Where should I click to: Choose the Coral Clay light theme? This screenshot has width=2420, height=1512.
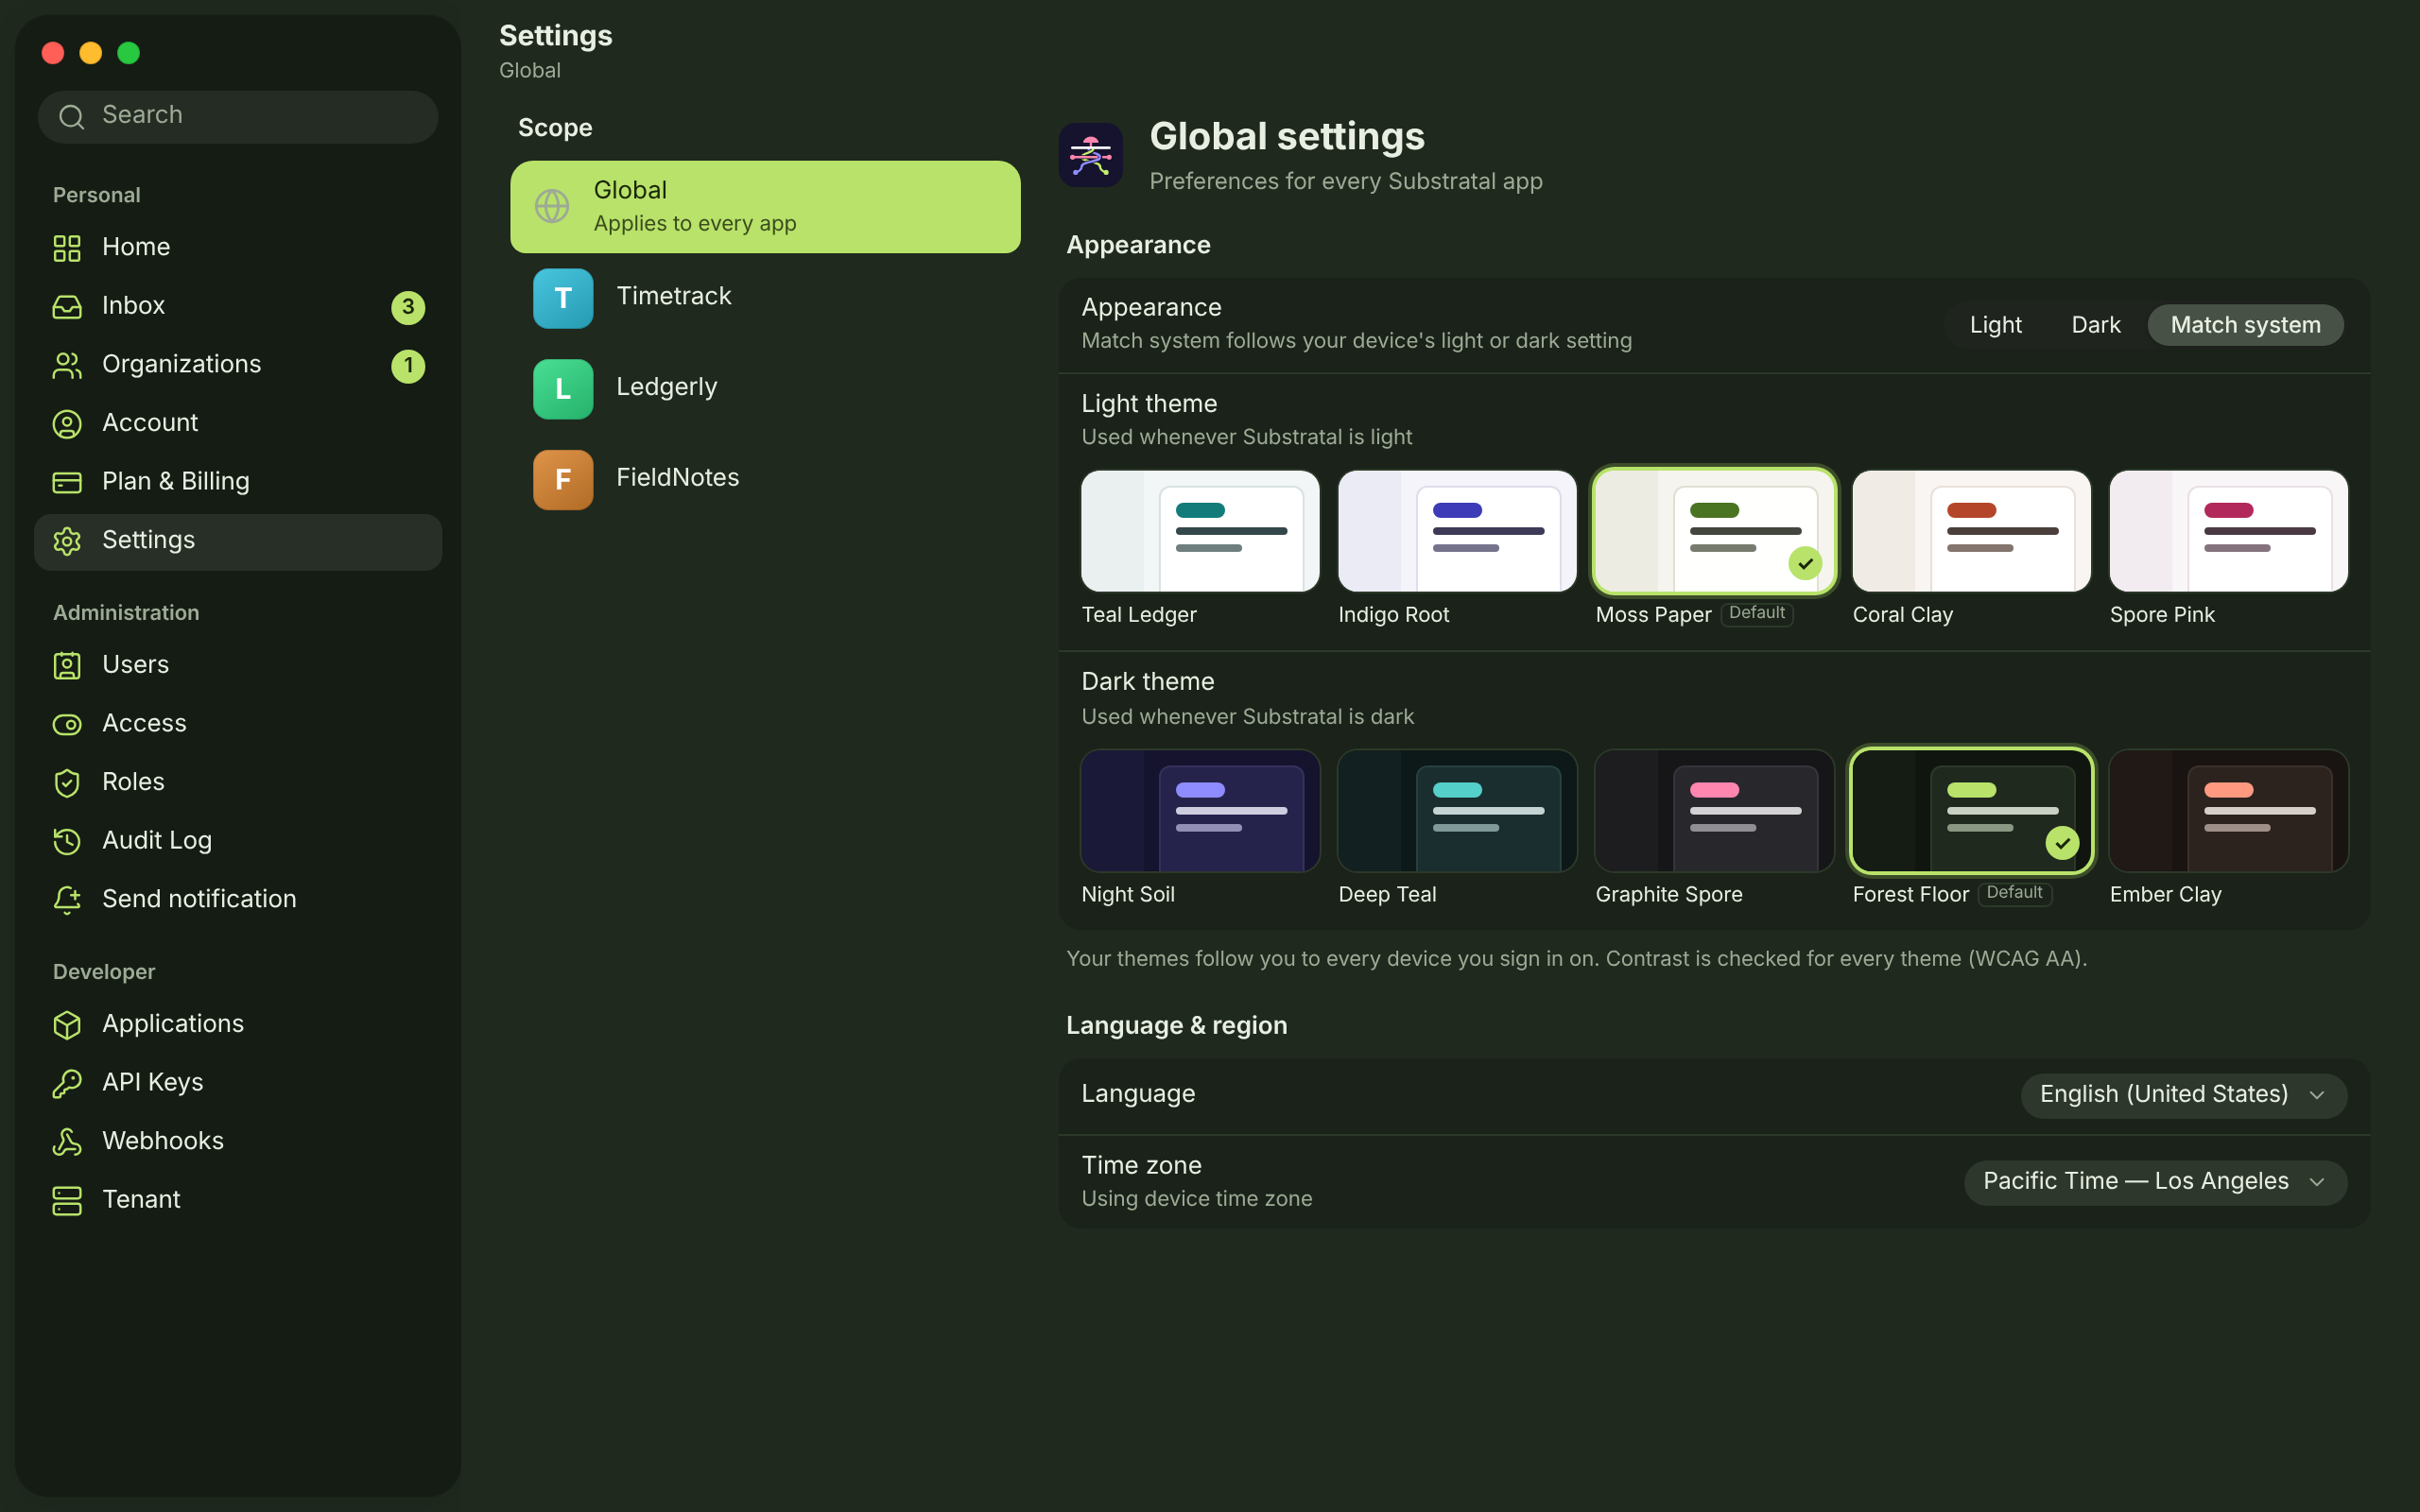pos(1971,531)
